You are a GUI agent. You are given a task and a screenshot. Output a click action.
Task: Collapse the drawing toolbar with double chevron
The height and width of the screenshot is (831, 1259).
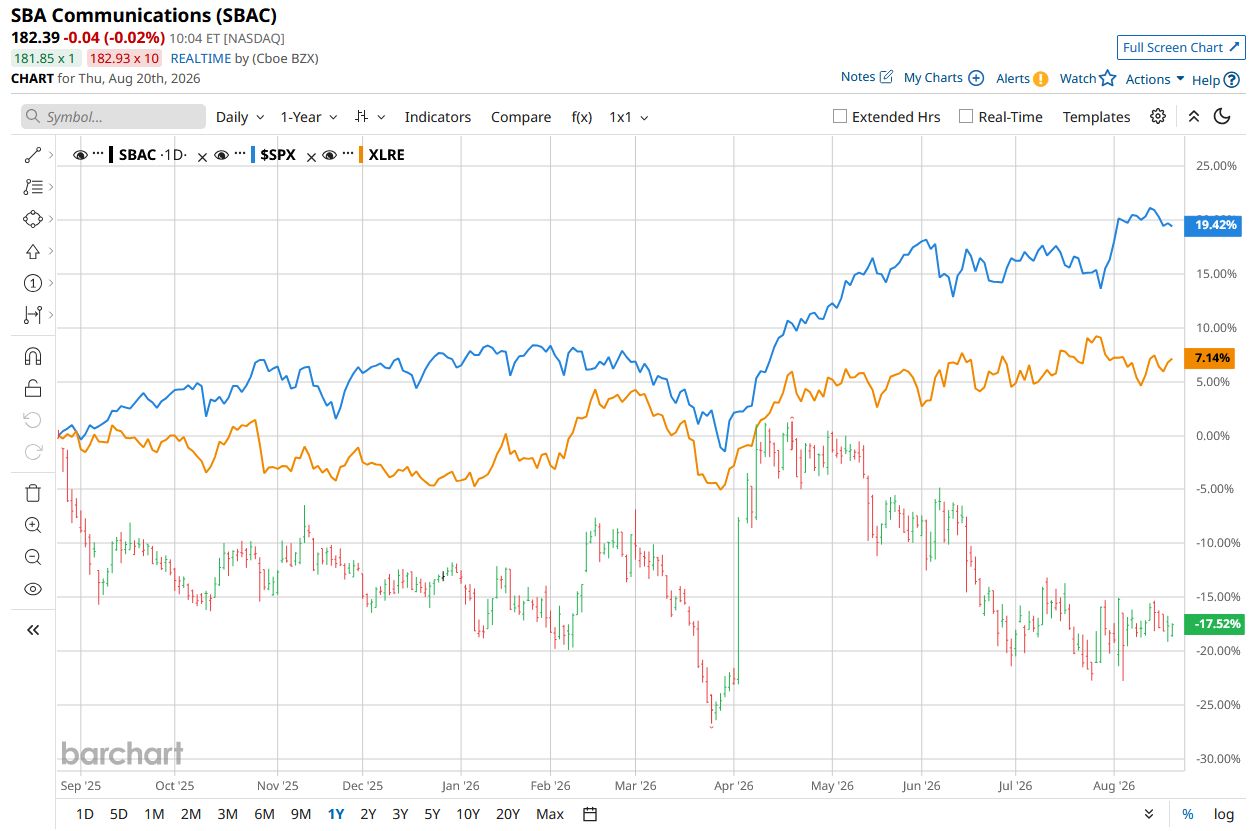tap(32, 630)
